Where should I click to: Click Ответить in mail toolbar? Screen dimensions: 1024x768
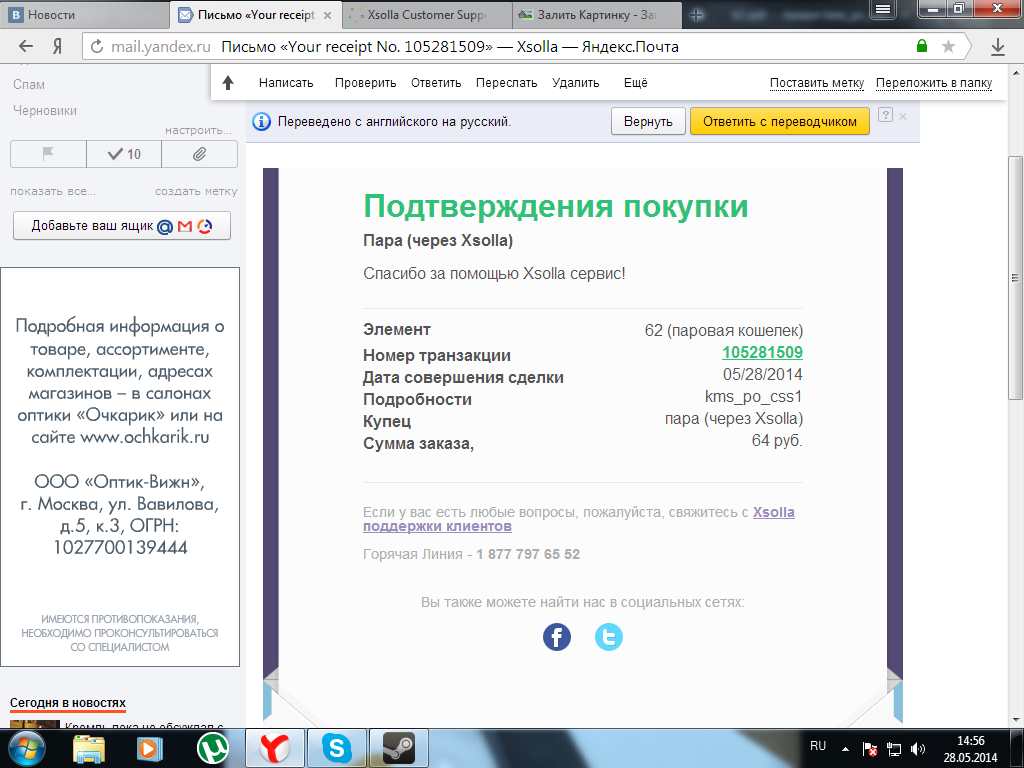click(436, 83)
